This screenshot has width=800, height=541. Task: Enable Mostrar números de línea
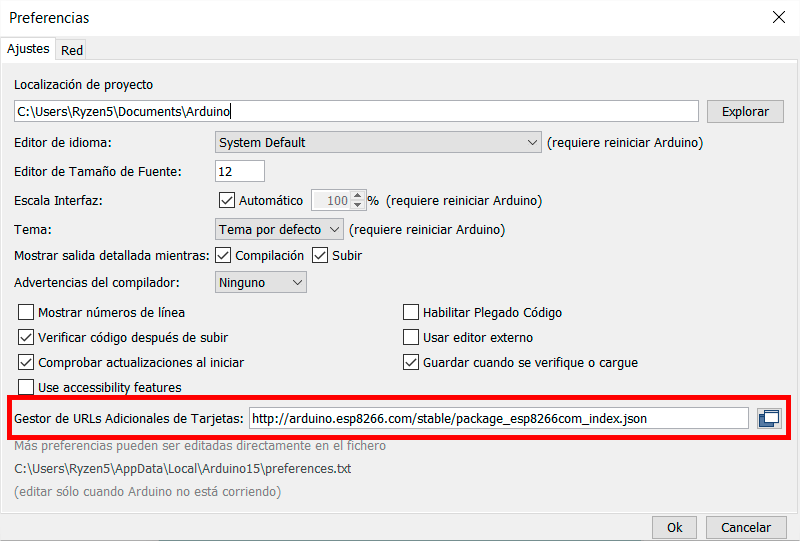click(x=26, y=312)
